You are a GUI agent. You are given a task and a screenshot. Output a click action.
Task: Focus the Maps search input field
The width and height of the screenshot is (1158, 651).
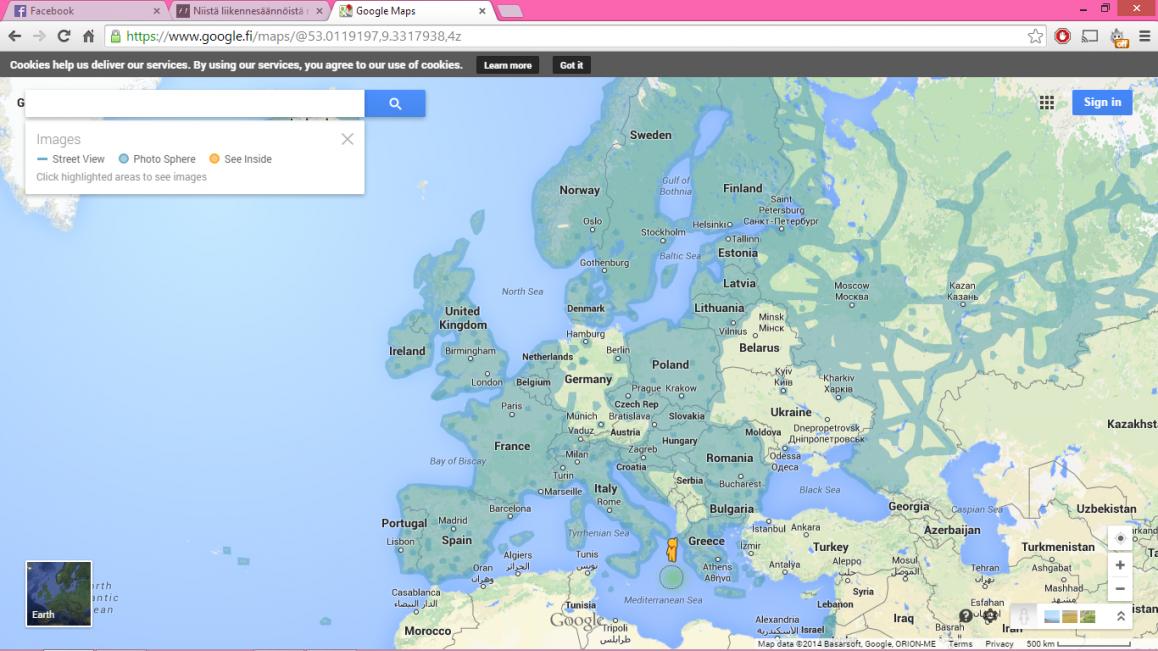point(195,103)
